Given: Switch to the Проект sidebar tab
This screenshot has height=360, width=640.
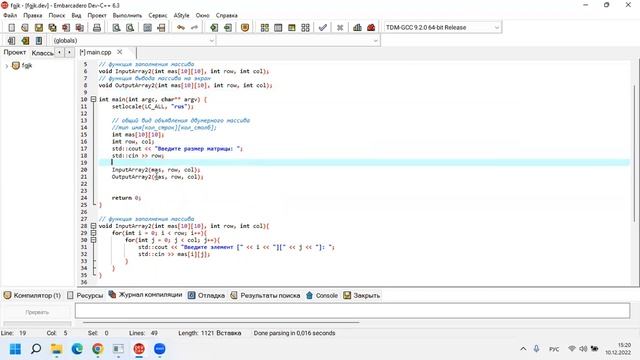Looking at the screenshot, I should coord(15,52).
